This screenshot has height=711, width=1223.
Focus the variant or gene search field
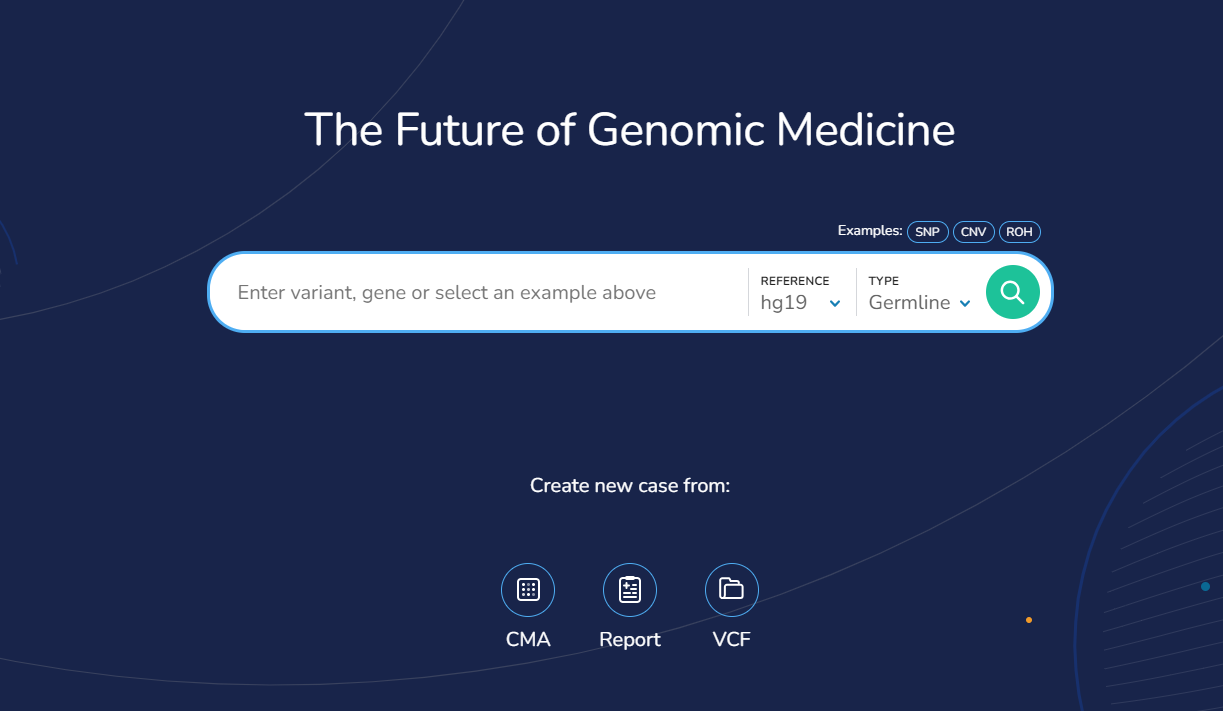480,293
